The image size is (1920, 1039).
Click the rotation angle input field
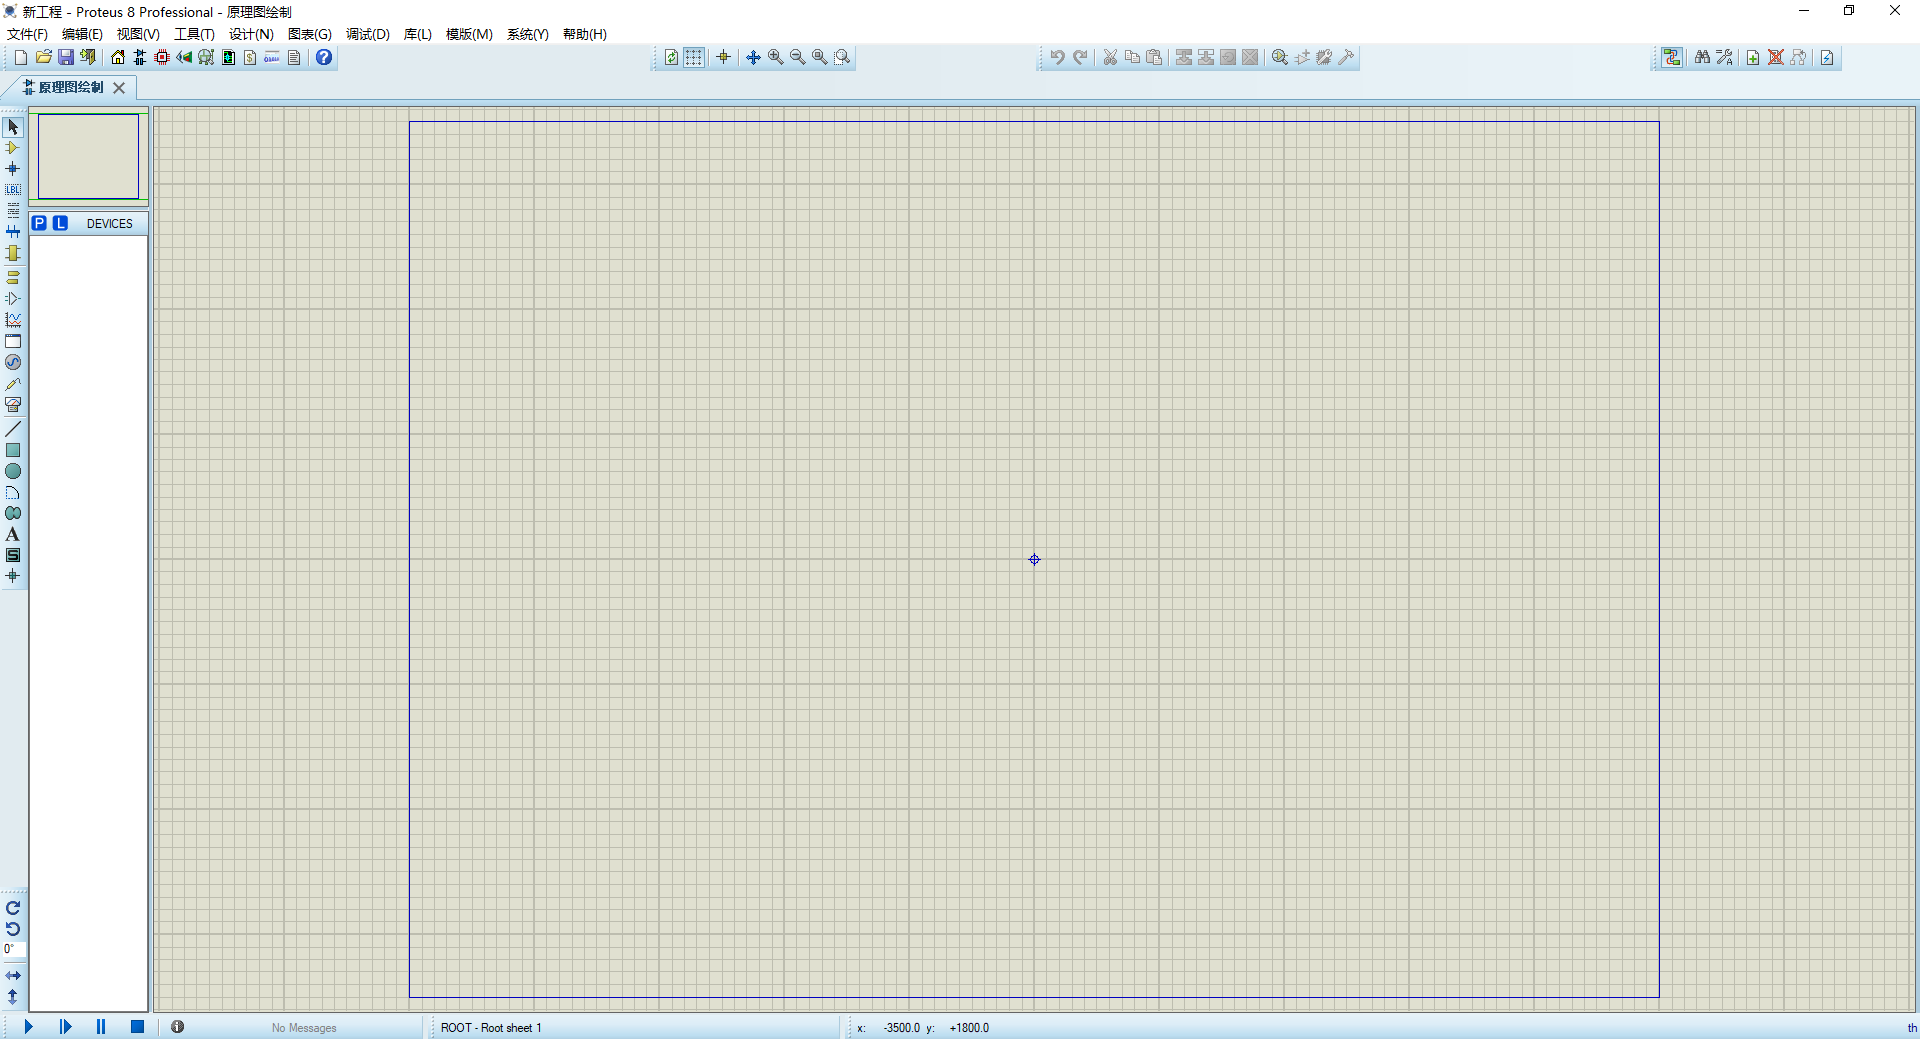[14, 949]
